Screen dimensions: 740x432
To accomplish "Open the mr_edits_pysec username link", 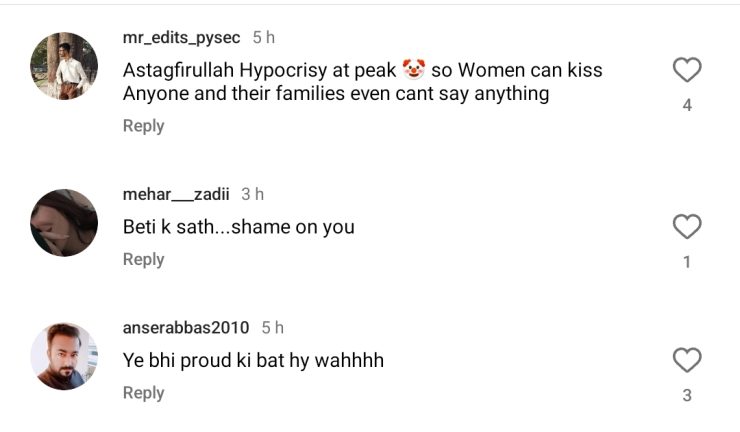I will pyautogui.click(x=181, y=38).
